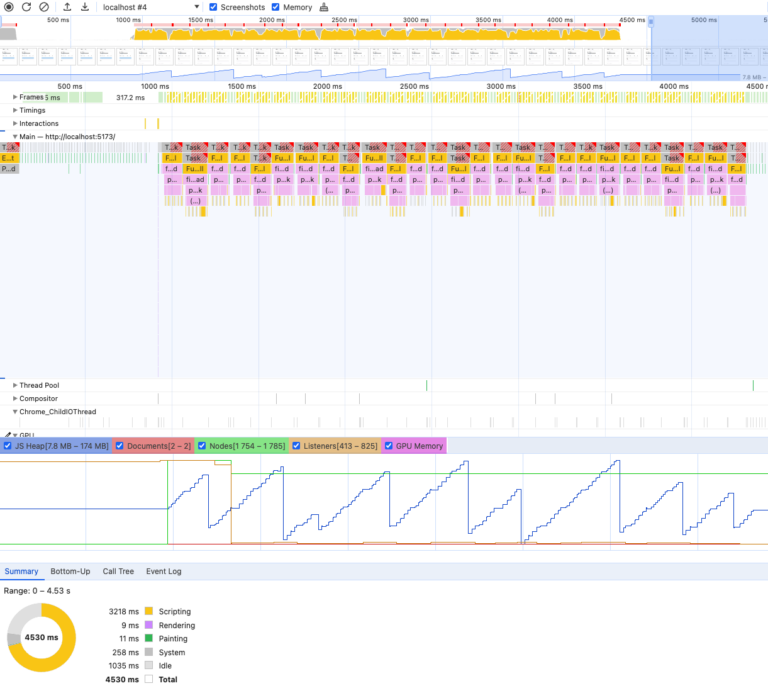This screenshot has height=693, width=768.
Task: Toggle the Listeners counter checkbox
Action: (x=296, y=446)
